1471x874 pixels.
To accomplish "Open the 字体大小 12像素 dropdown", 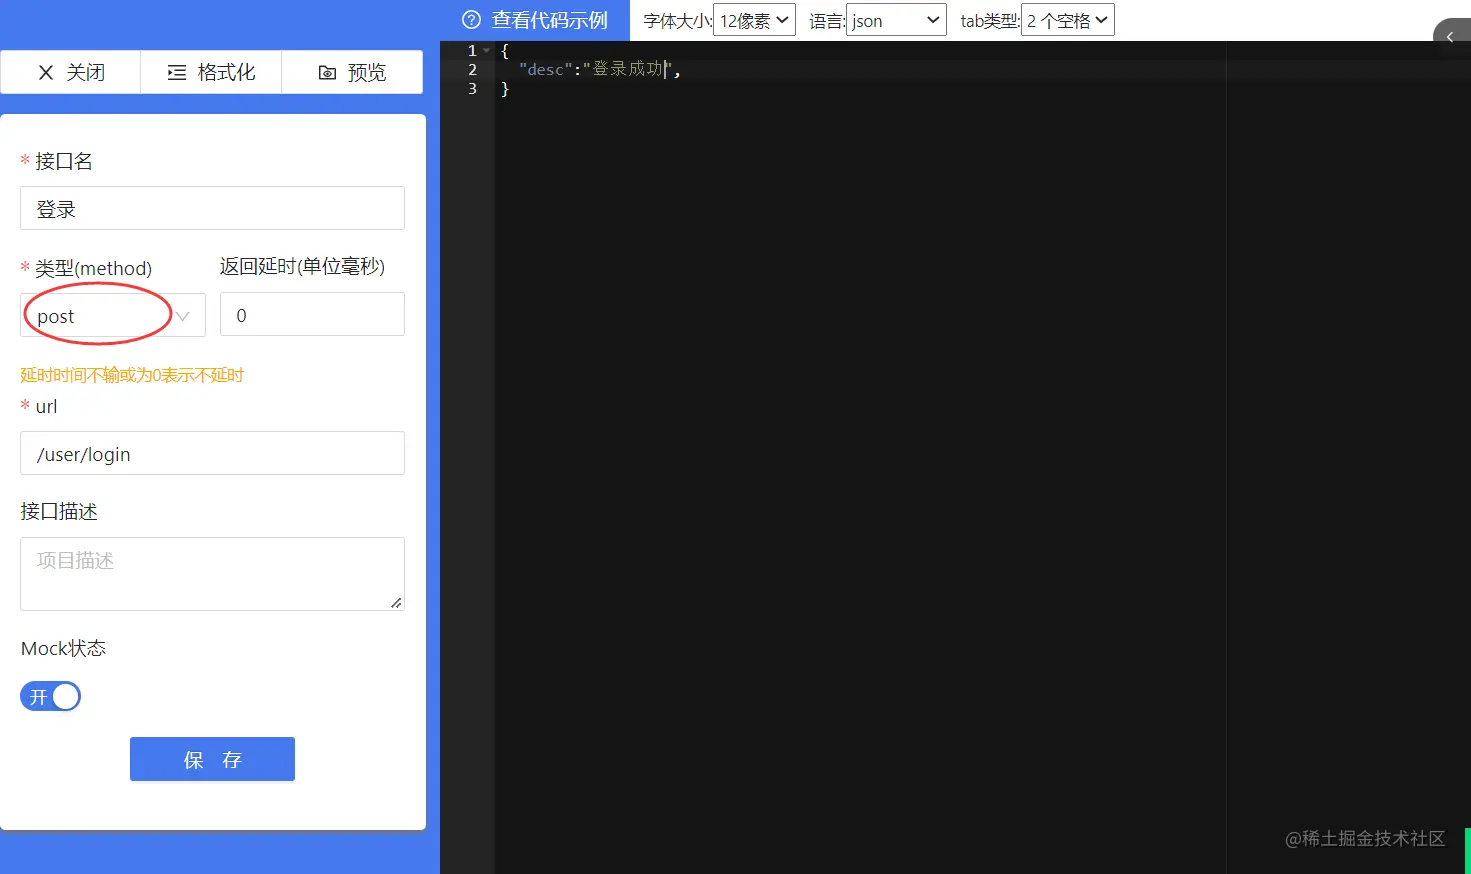I will 754,20.
